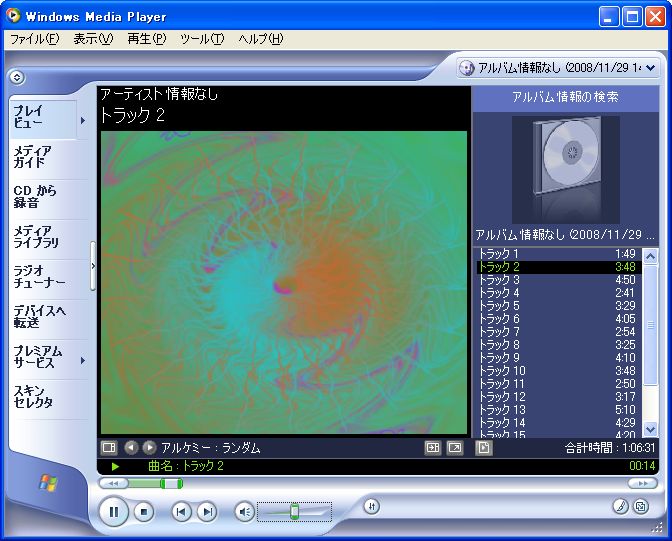Open the メディアガイド tab
The image size is (672, 541).
point(48,157)
